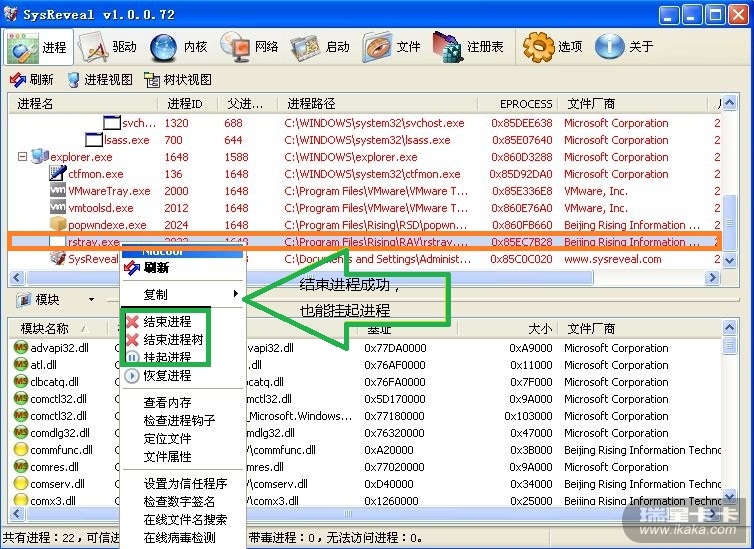Select the comx3.dll module row
The height and width of the screenshot is (549, 754).
pyautogui.click(x=364, y=500)
